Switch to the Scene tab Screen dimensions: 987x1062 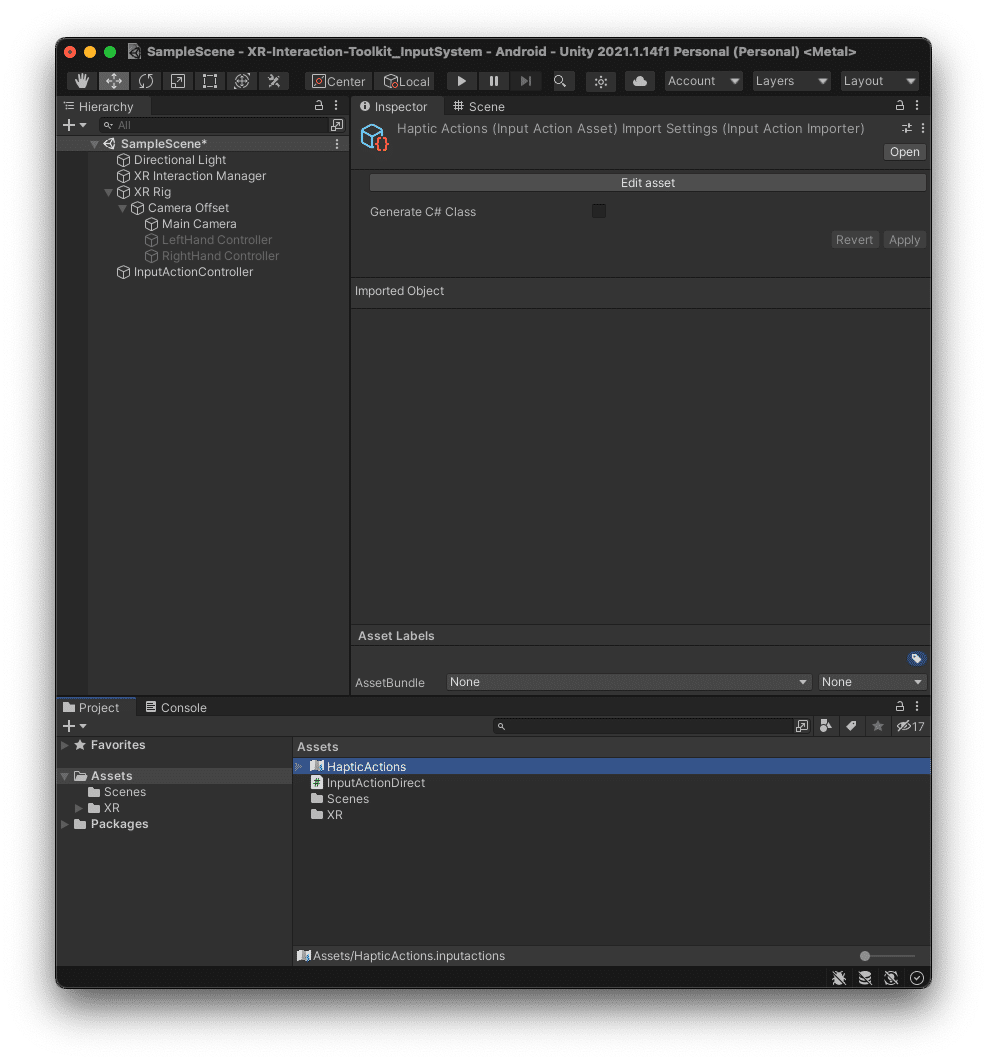tap(480, 106)
